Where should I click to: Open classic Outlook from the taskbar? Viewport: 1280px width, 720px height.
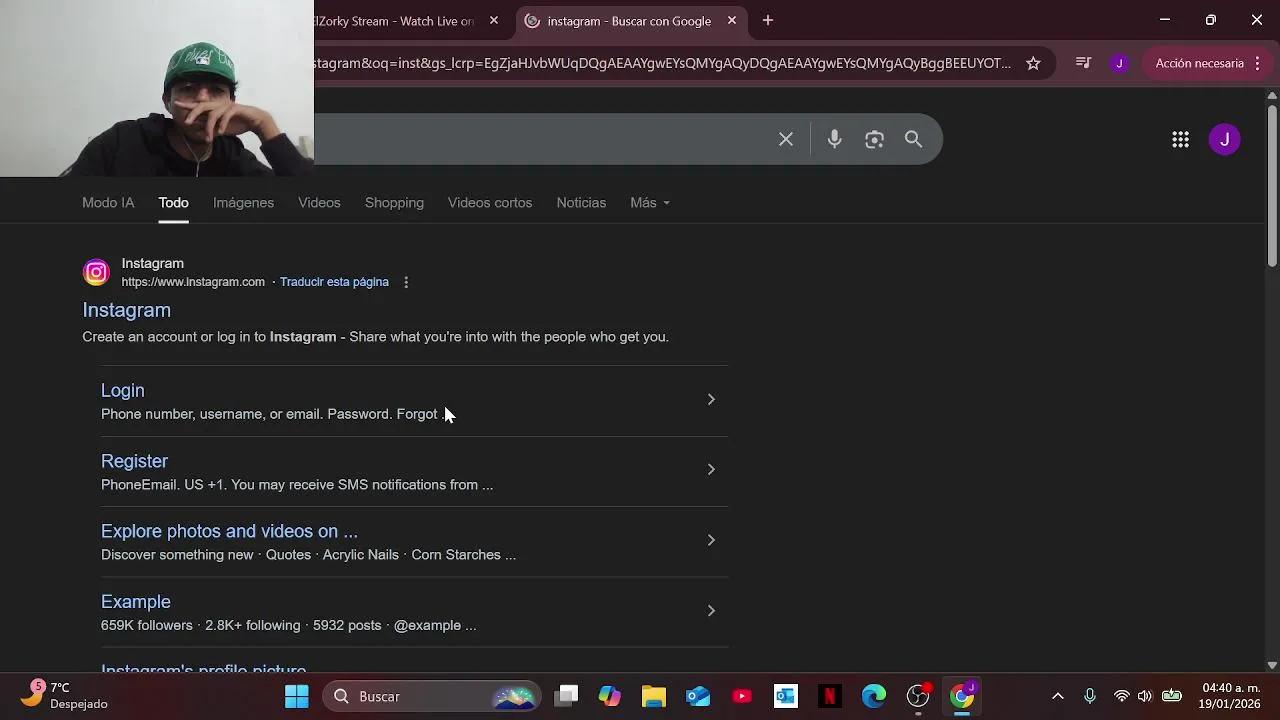[x=786, y=696]
